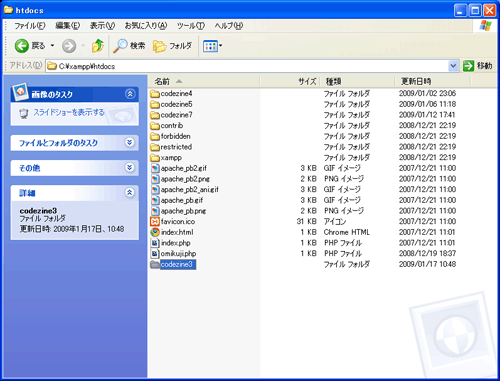Screen dimensions: 500x381
Task: Select the codezine7 folder icon
Action: (155, 115)
